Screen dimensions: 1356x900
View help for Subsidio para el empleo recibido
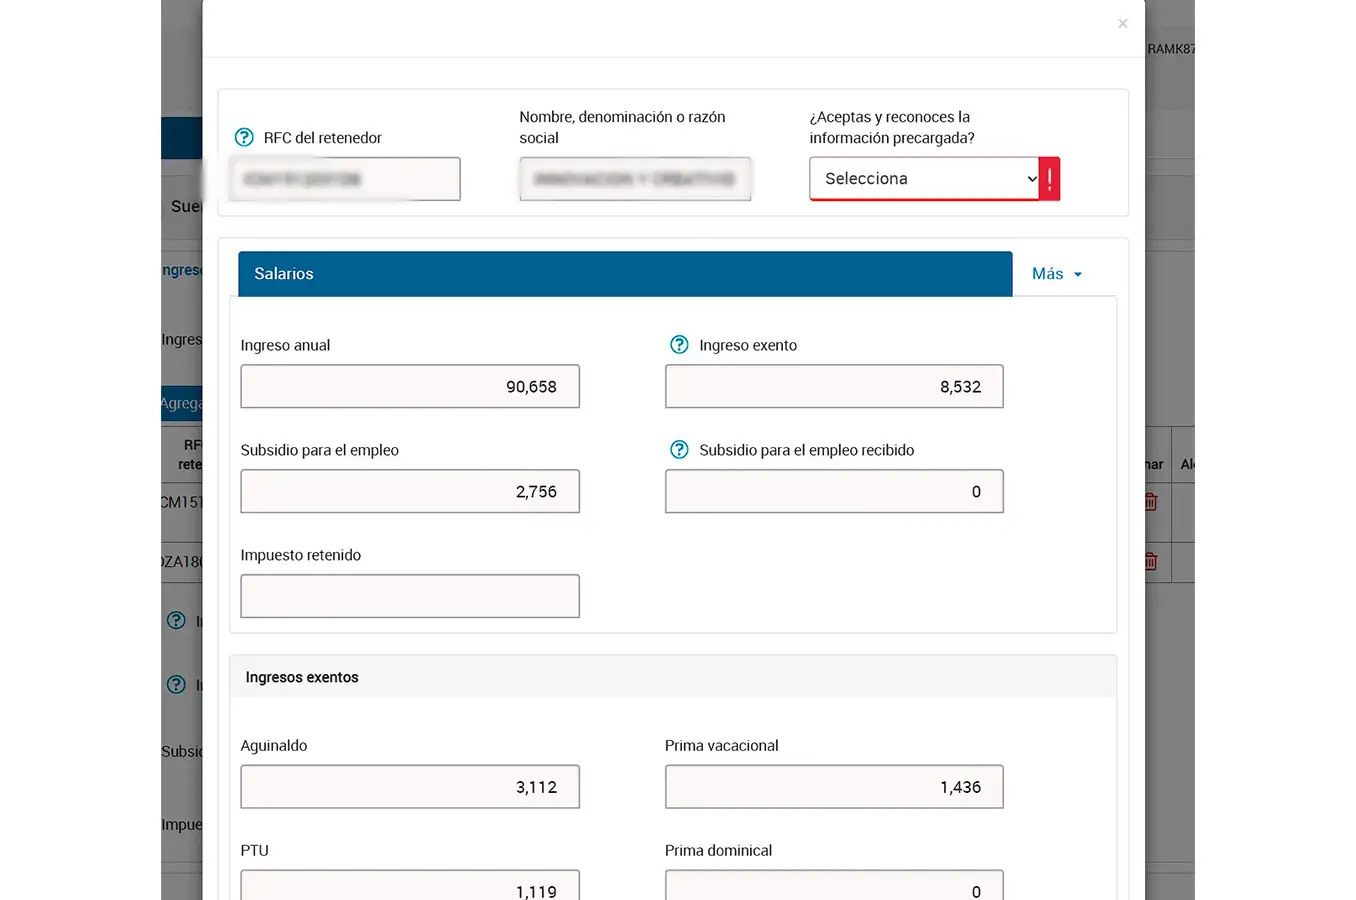pos(679,450)
